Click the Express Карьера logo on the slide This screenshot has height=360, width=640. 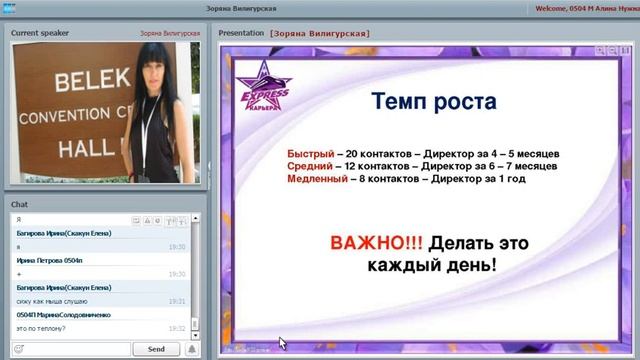[264, 87]
